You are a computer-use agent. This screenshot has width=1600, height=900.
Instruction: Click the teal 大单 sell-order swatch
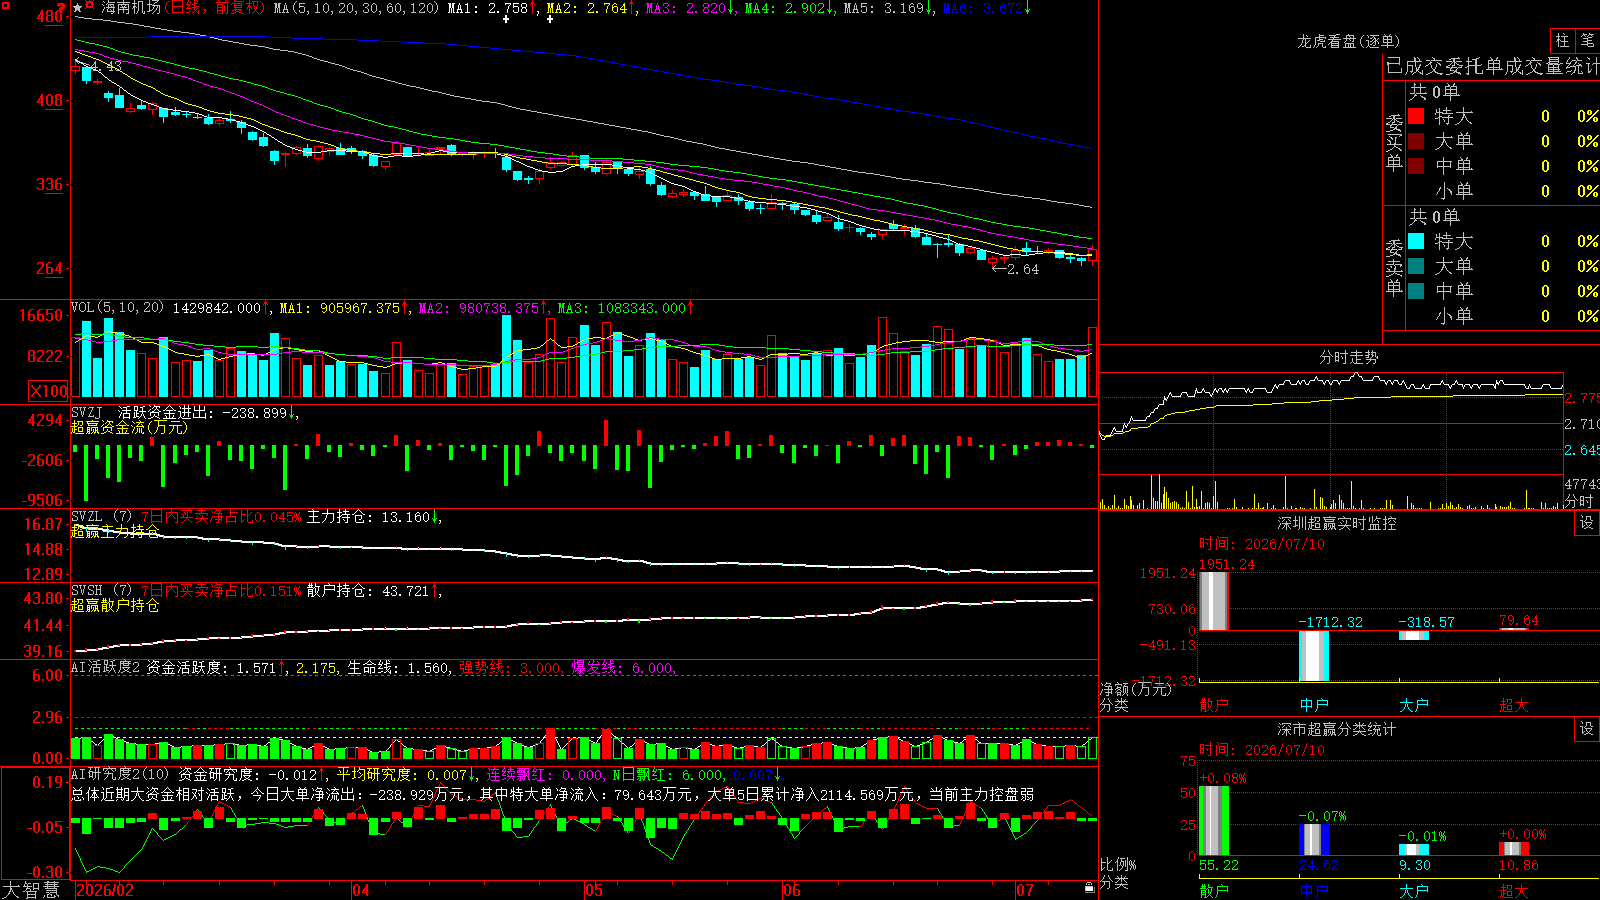[1416, 266]
